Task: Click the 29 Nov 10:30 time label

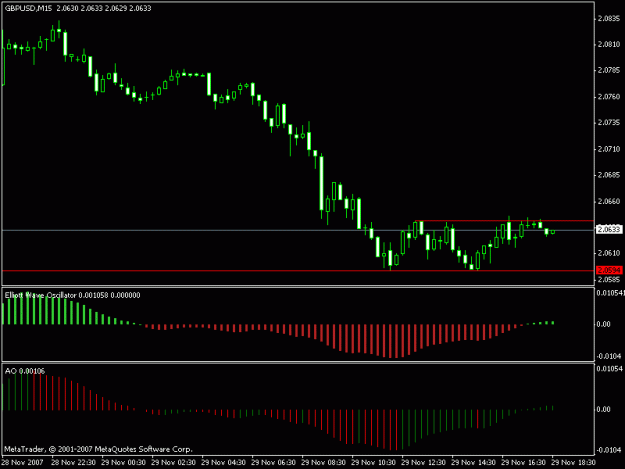Action: [x=373, y=462]
